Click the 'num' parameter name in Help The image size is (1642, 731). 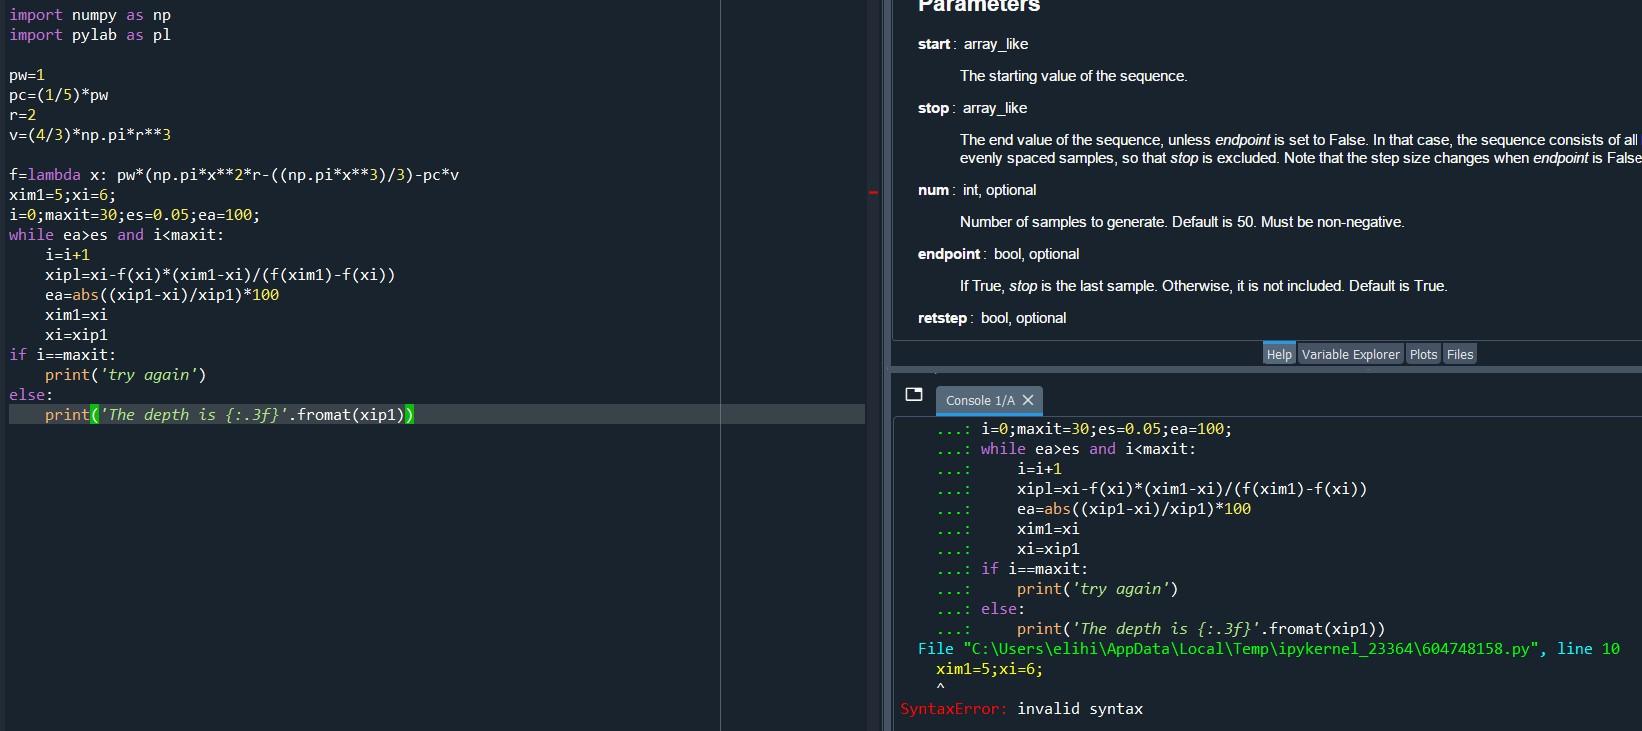click(x=933, y=190)
